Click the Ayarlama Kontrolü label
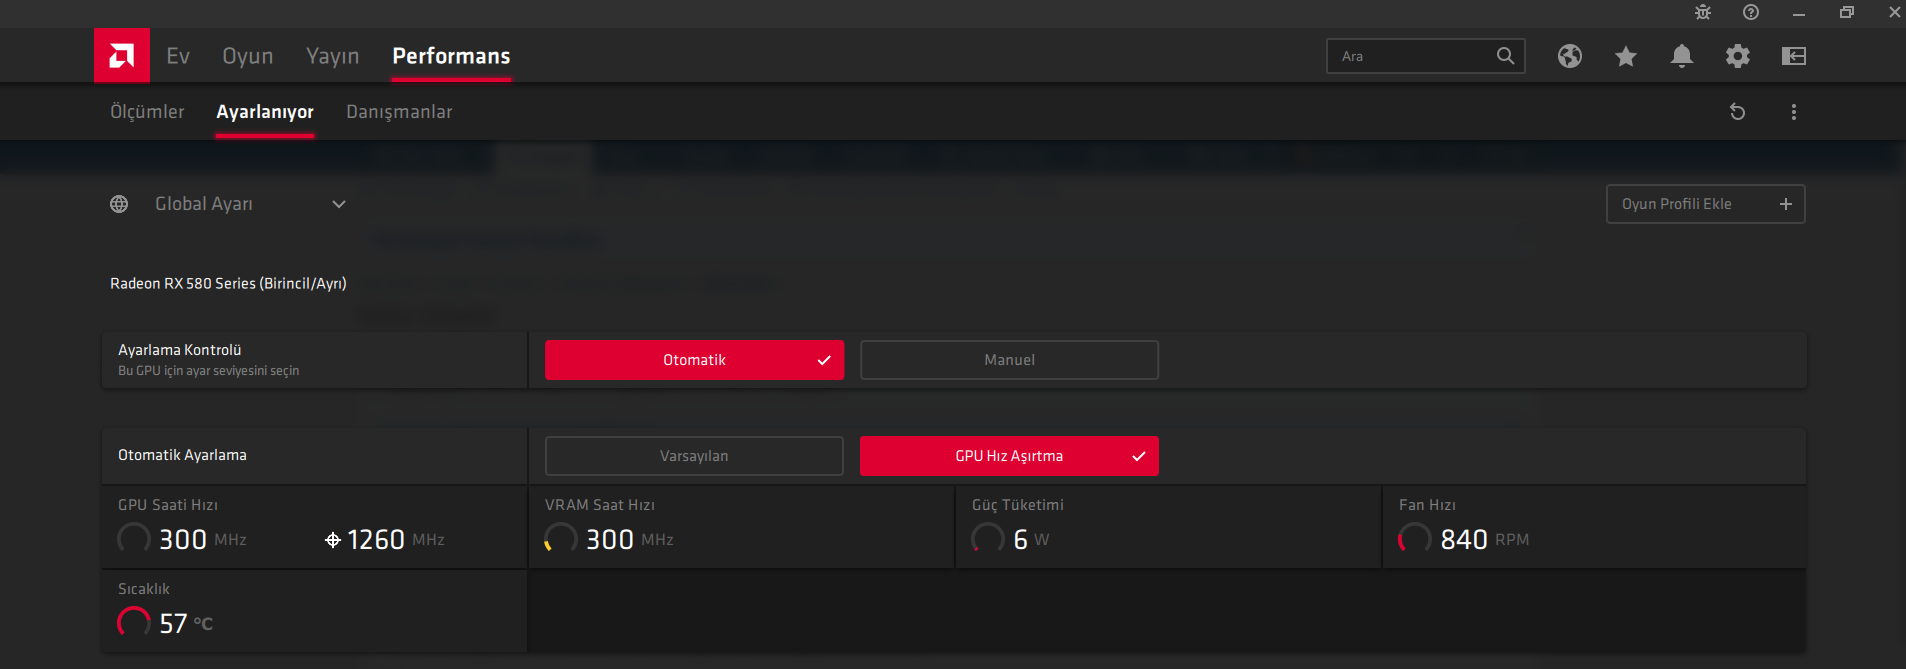Image resolution: width=1906 pixels, height=669 pixels. (x=180, y=350)
